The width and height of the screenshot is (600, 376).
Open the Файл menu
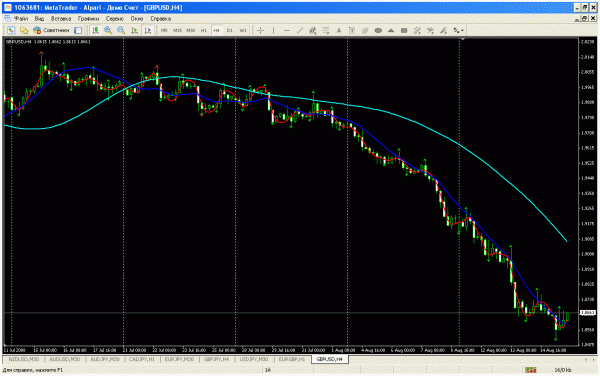click(x=21, y=18)
